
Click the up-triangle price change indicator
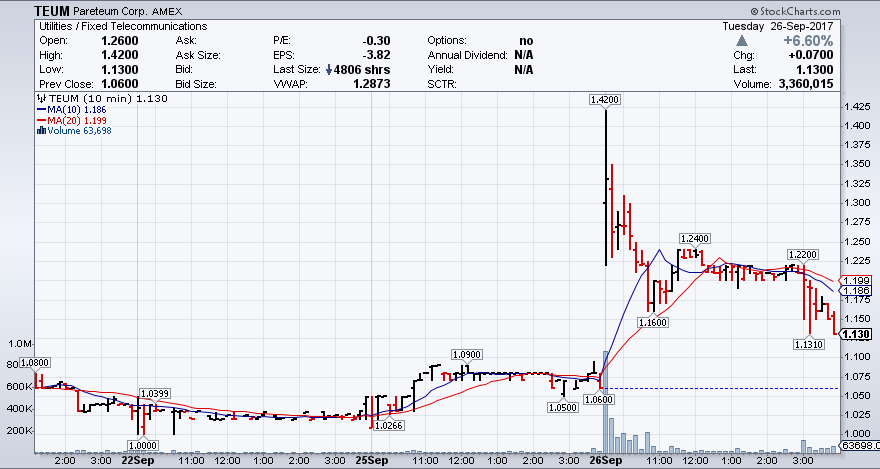pos(741,40)
